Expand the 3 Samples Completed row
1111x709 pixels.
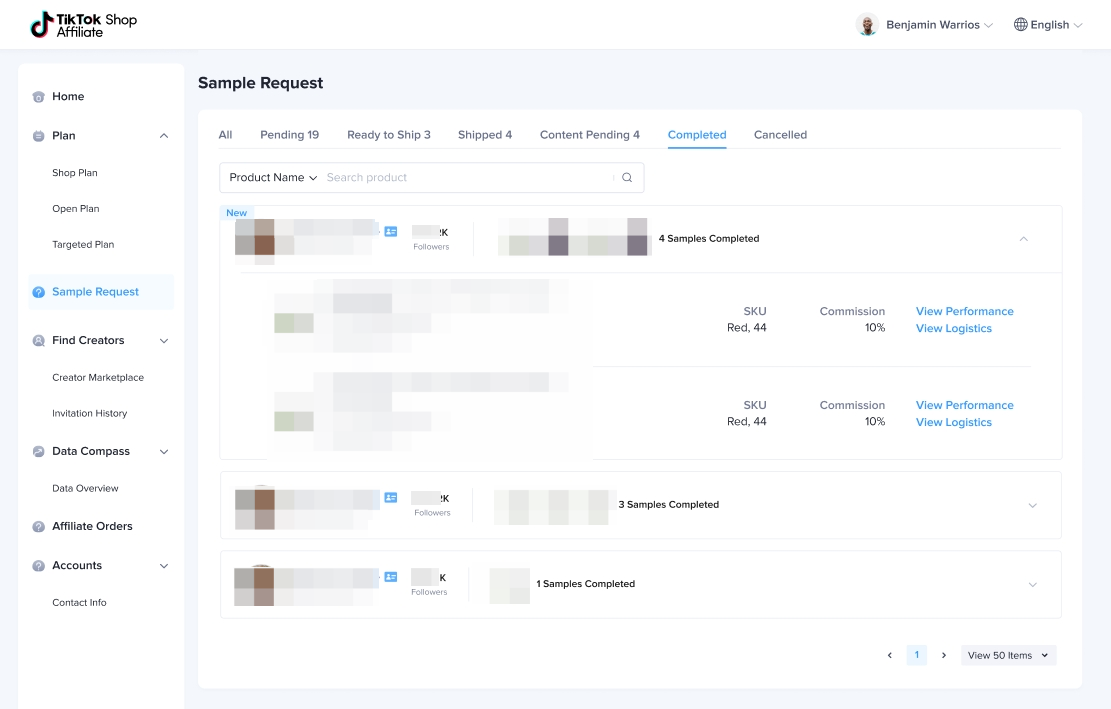point(1032,505)
